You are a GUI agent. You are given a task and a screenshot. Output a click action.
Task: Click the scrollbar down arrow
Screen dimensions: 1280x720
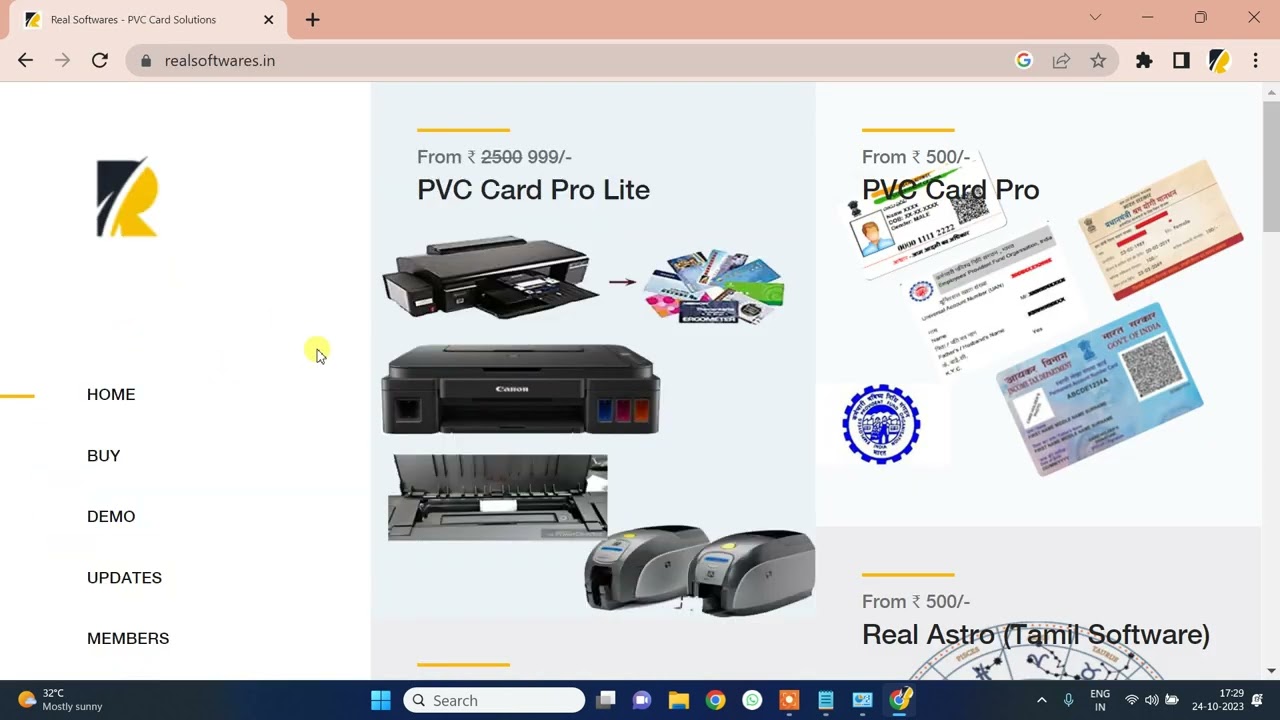(x=1271, y=671)
